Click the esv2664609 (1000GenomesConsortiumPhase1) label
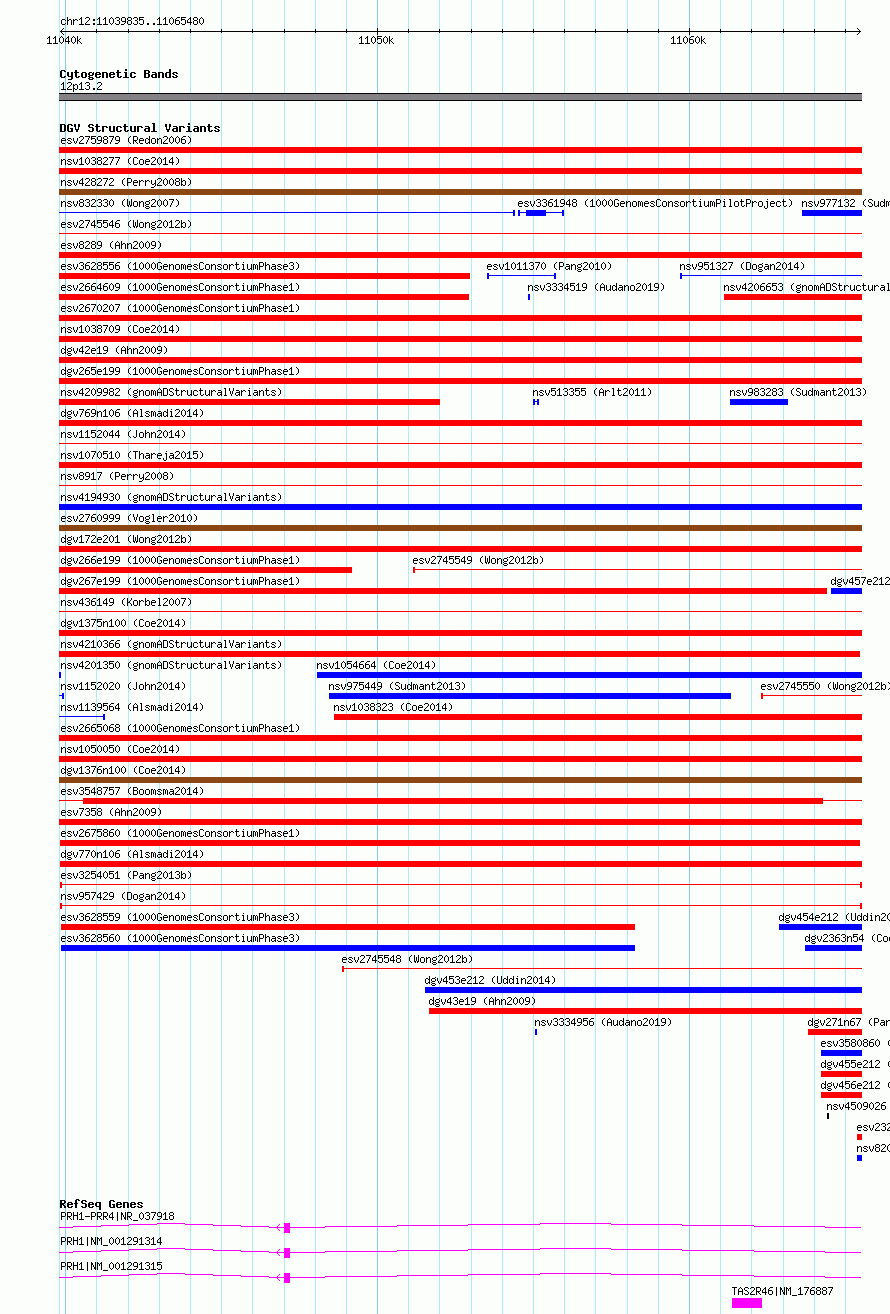Viewport: 890px width, 1314px height. tap(180, 287)
